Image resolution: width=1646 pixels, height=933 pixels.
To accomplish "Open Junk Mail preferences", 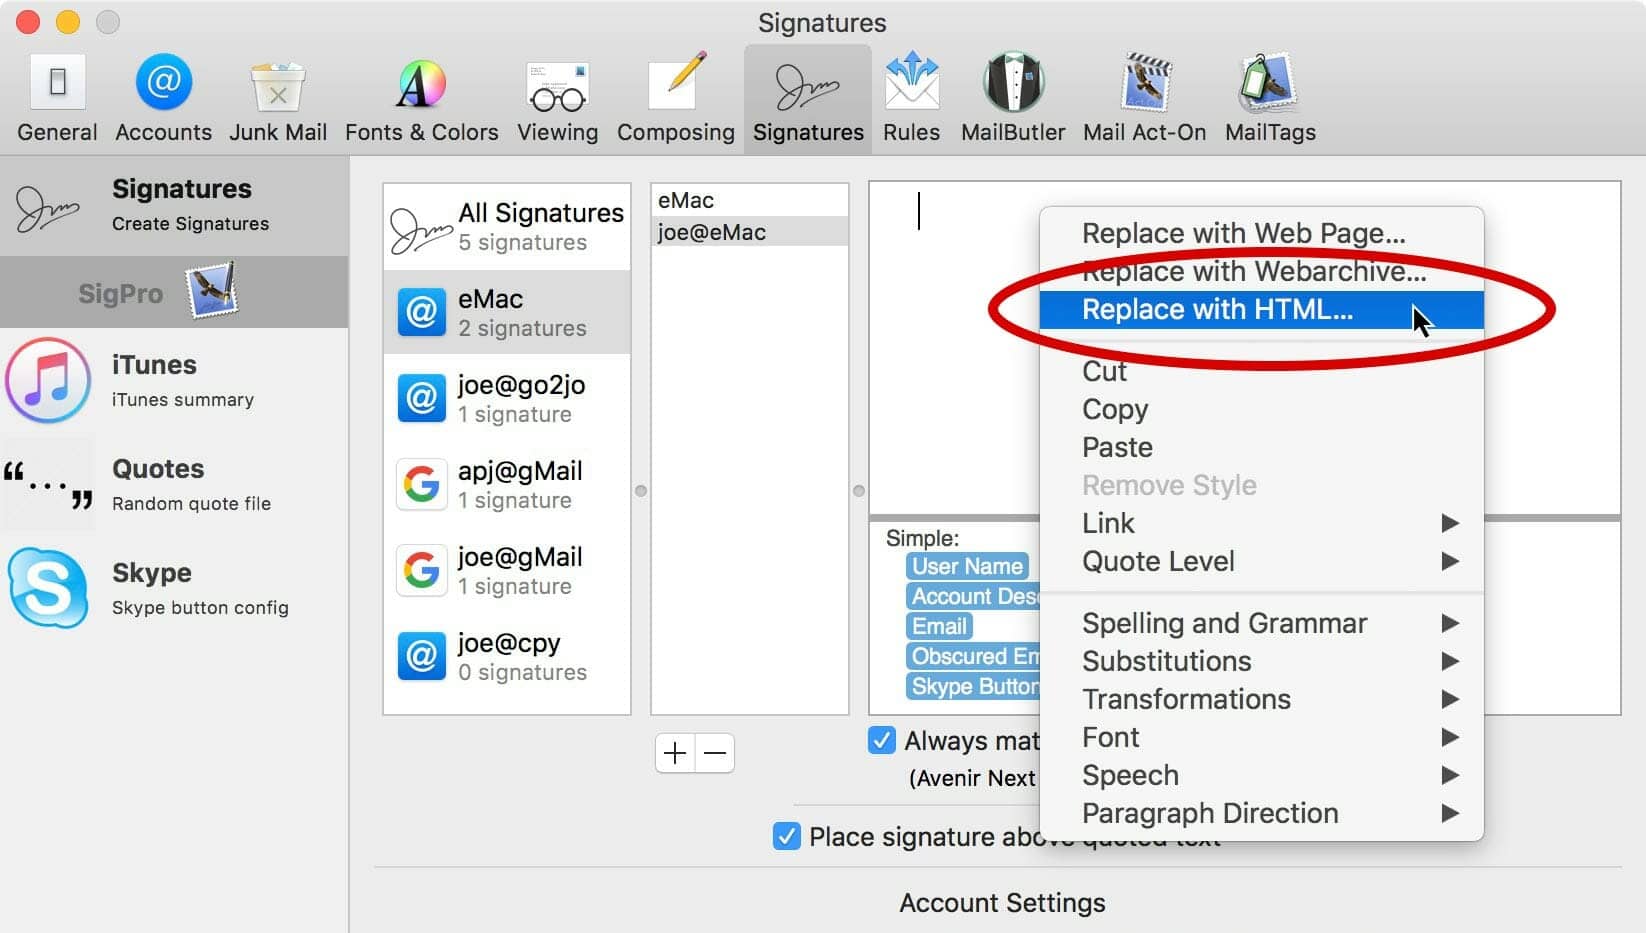I will tap(278, 99).
